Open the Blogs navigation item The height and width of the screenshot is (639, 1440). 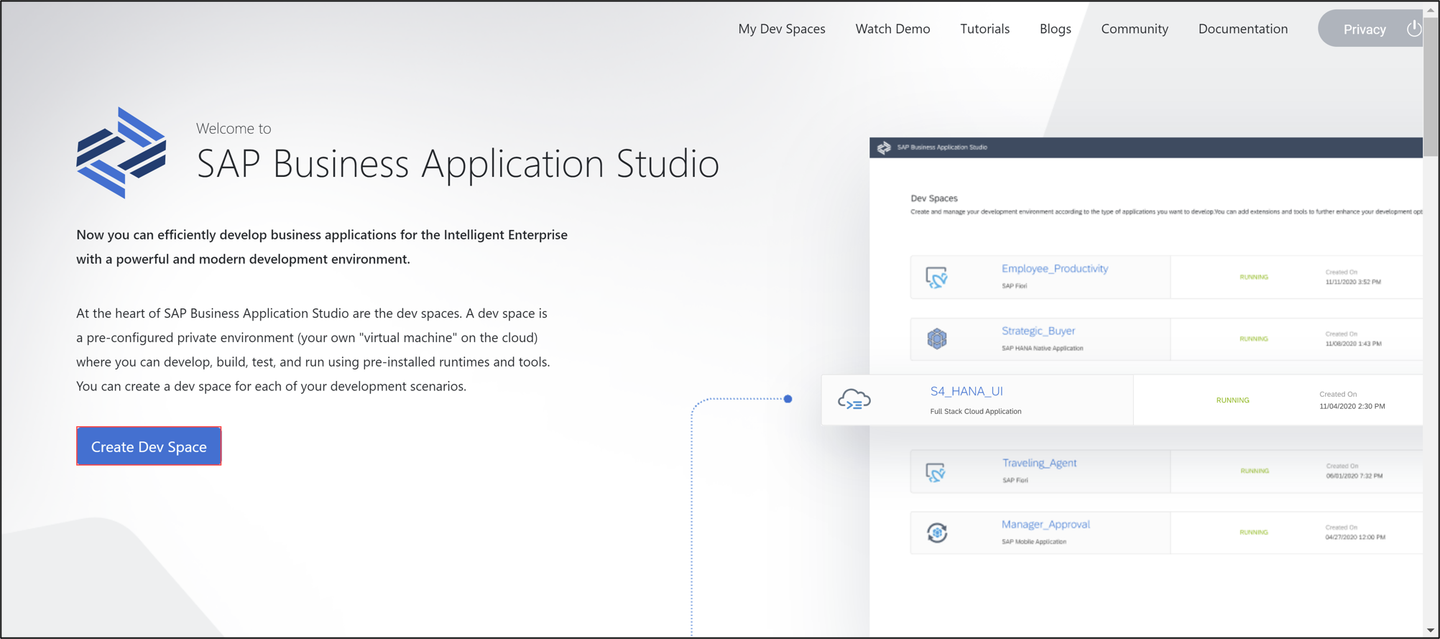pos(1055,29)
